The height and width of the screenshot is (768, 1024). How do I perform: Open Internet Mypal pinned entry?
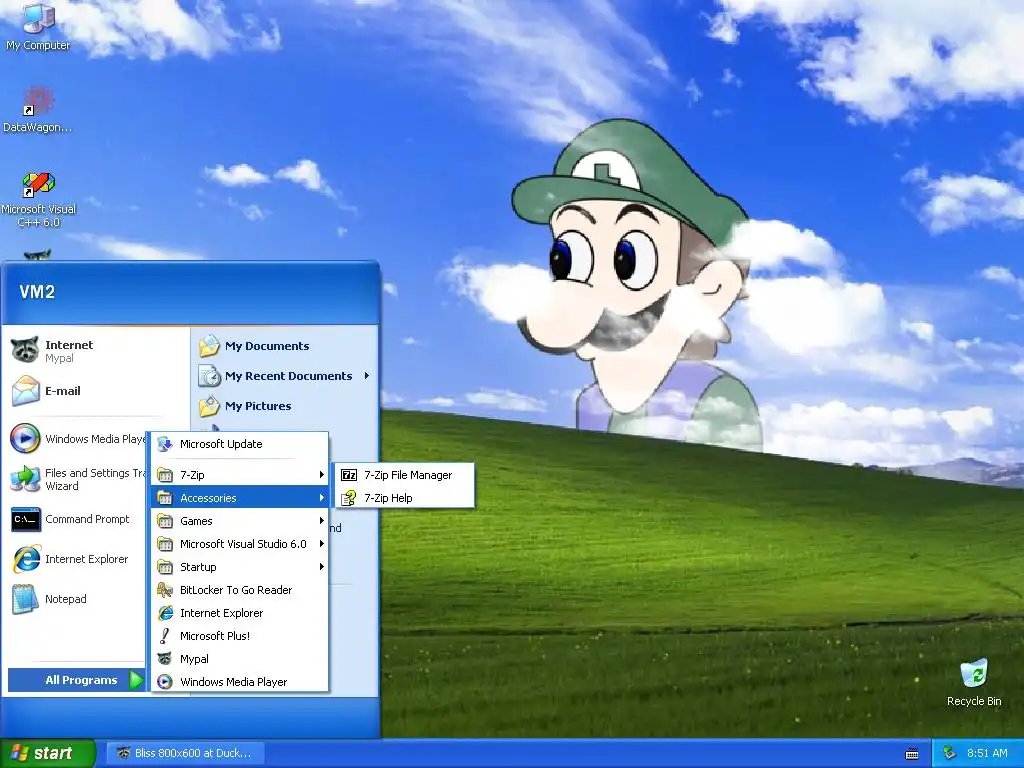point(96,351)
